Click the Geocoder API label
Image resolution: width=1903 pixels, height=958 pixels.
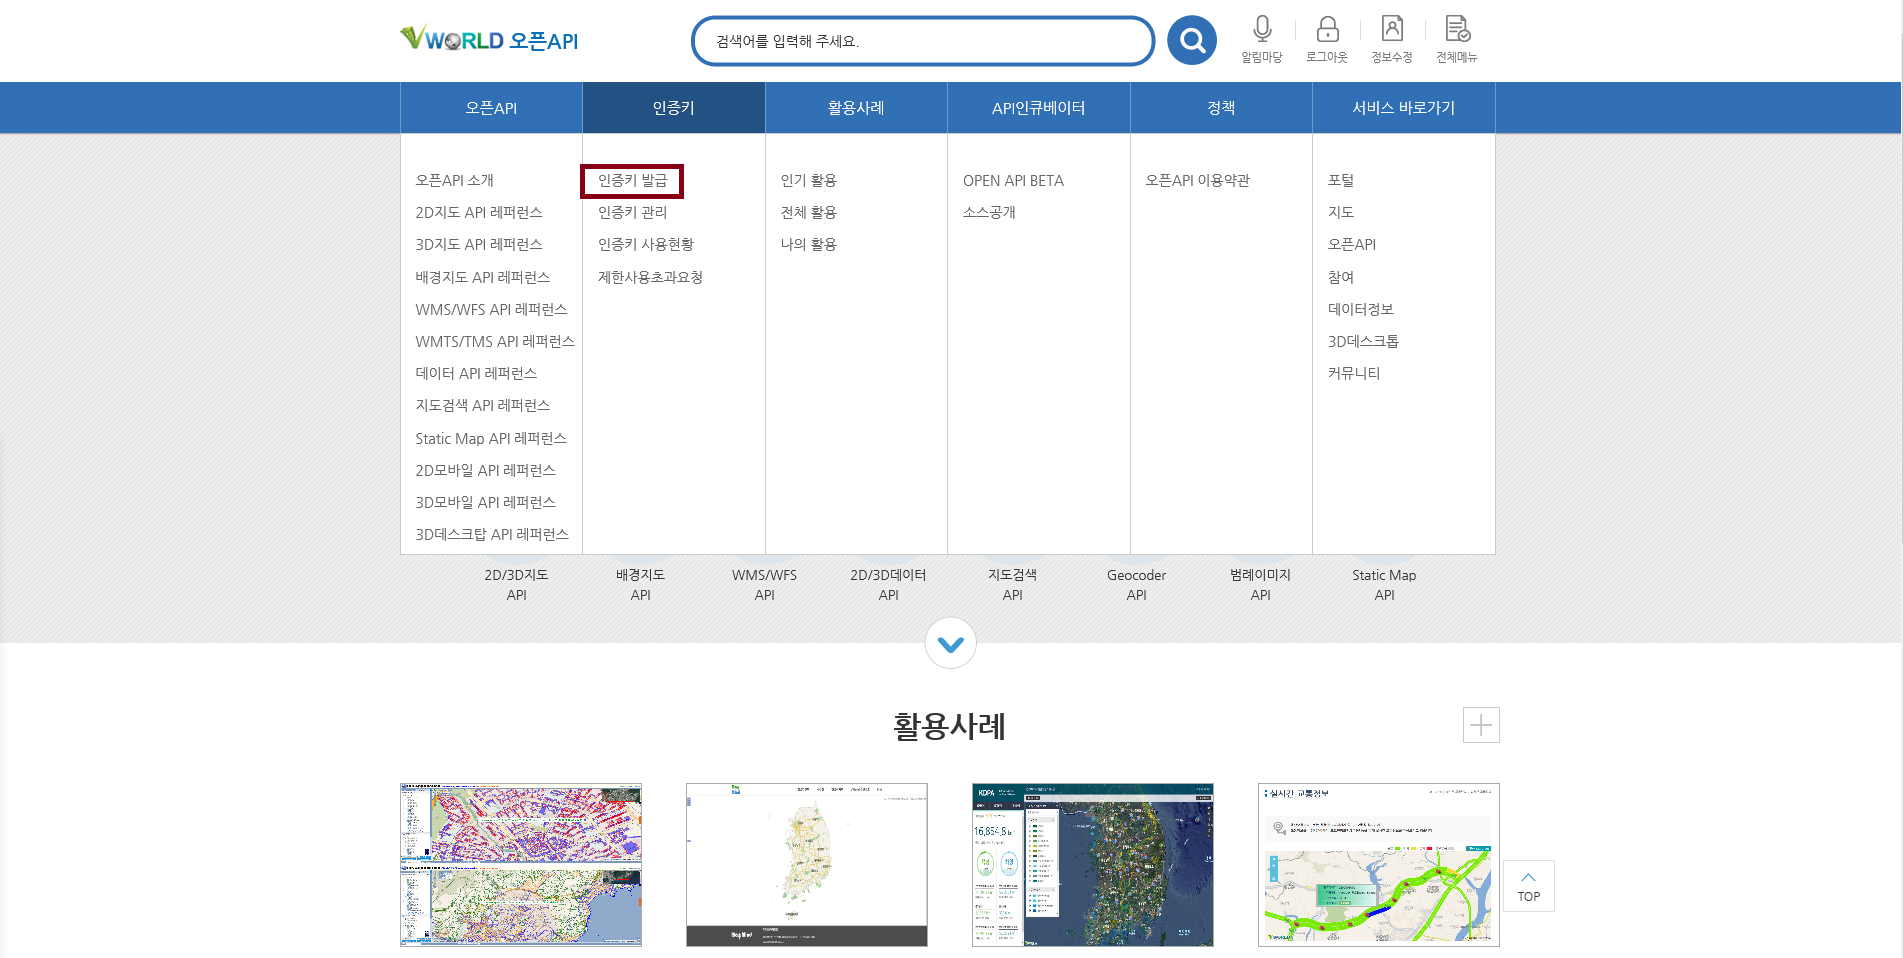pyautogui.click(x=1136, y=585)
